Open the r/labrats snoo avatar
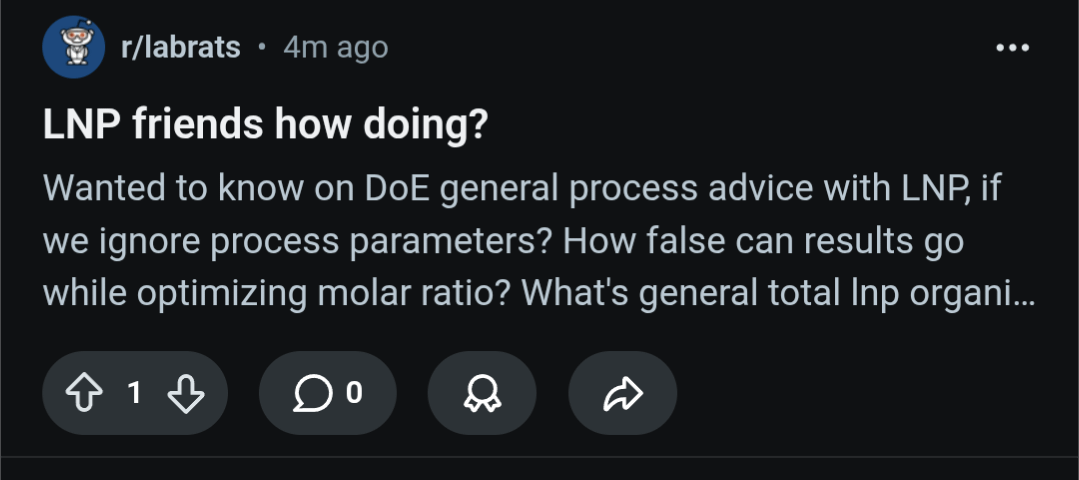The width and height of the screenshot is (1079, 480). [73, 47]
